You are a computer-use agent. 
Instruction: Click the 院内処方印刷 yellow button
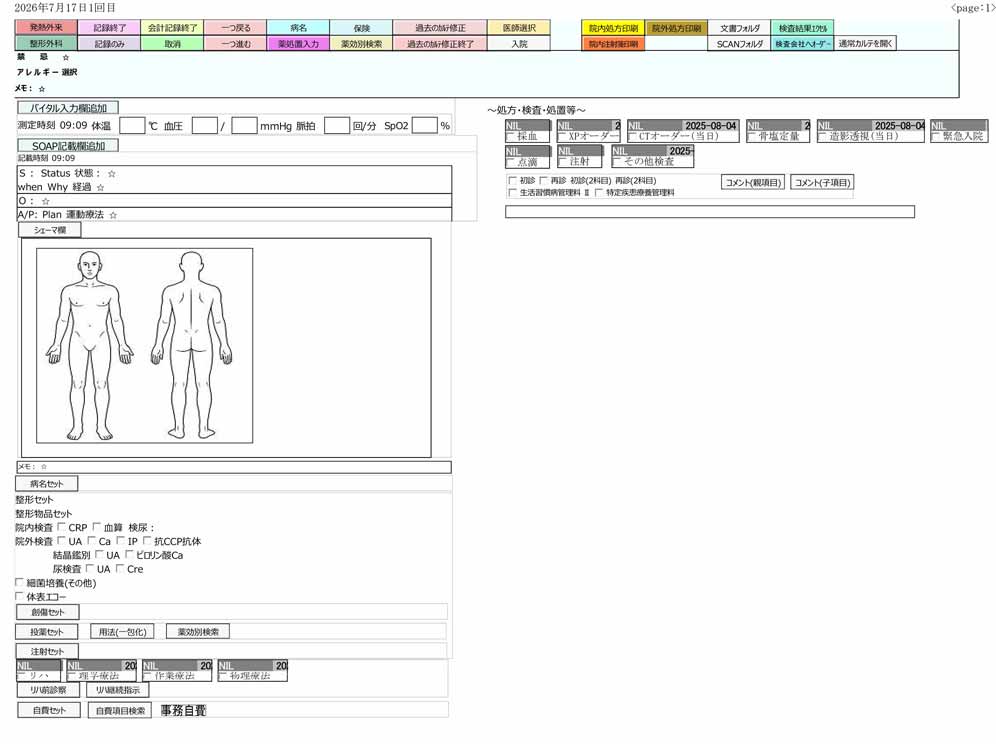[613, 28]
